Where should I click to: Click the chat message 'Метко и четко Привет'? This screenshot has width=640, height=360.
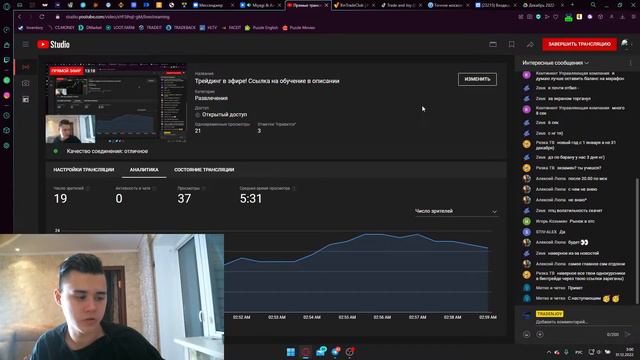click(x=559, y=288)
